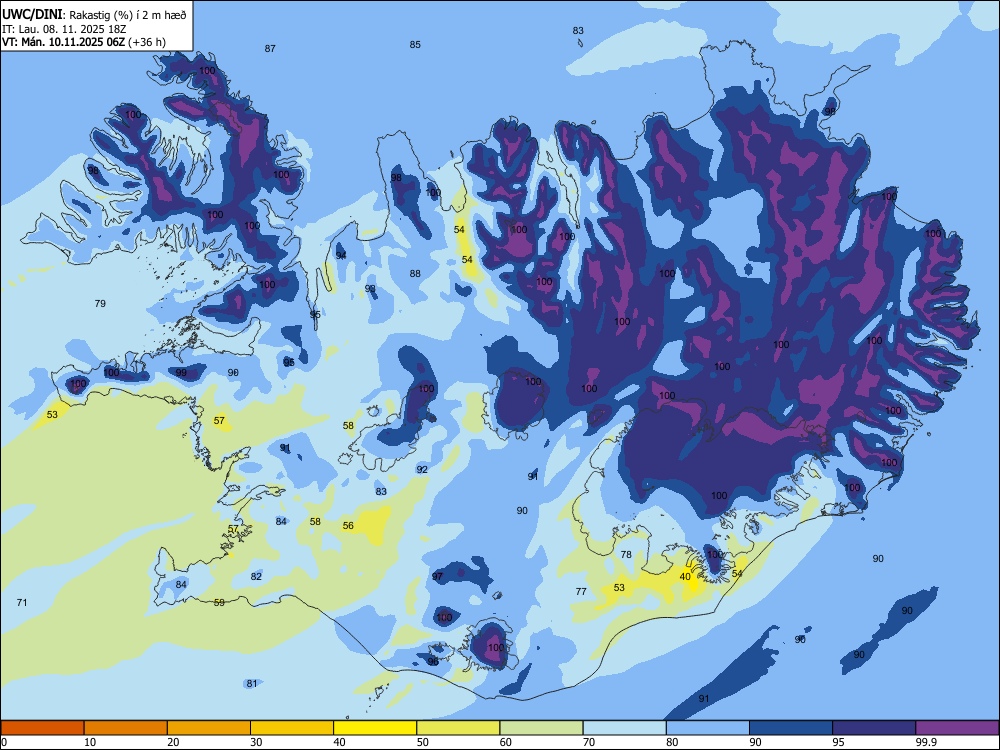The width and height of the screenshot is (1000, 750).
Task: Click the 70–80 pale blue legend swatch
Action: click(x=624, y=728)
